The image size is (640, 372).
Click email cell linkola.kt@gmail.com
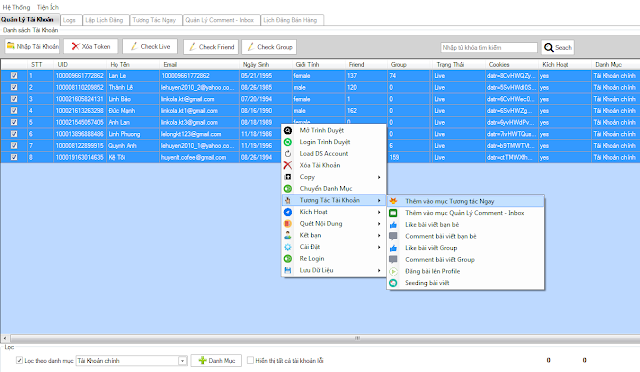[x=199, y=99]
